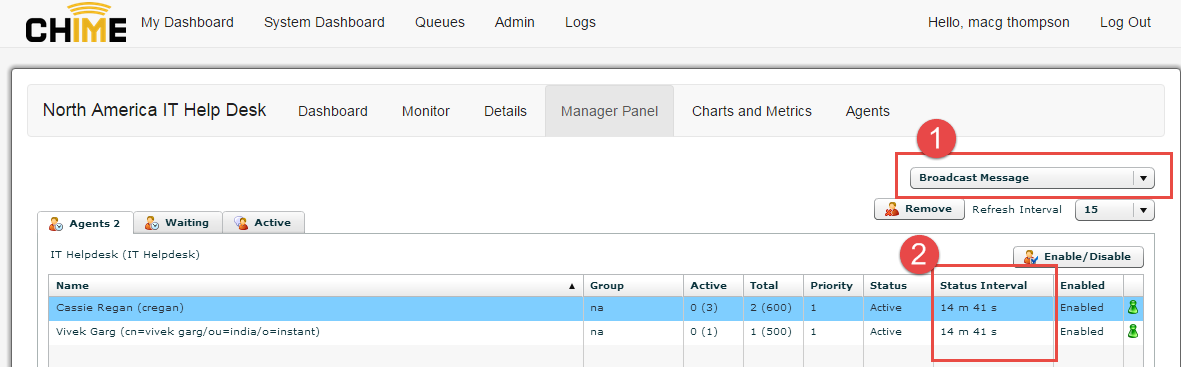
Task: Sort by the Total column header
Action: tap(774, 286)
